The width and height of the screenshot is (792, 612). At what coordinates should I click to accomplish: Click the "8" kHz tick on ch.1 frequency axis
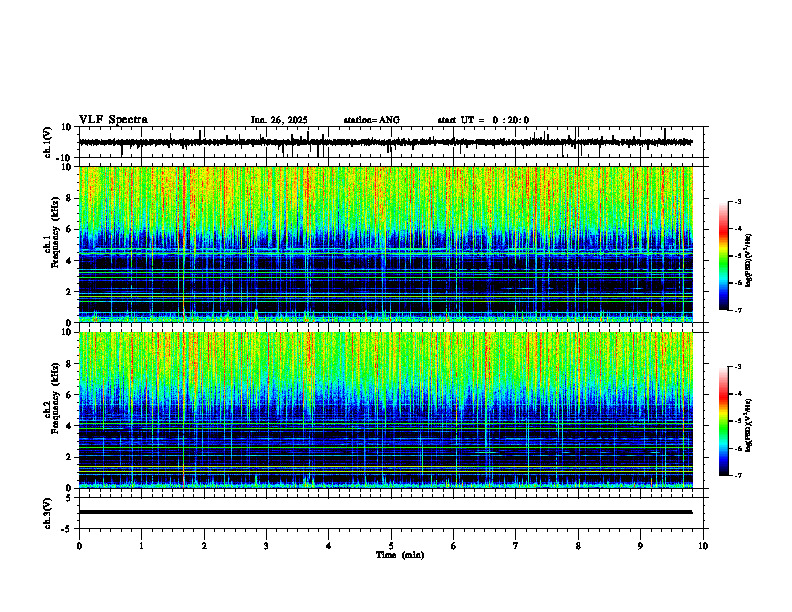point(68,198)
